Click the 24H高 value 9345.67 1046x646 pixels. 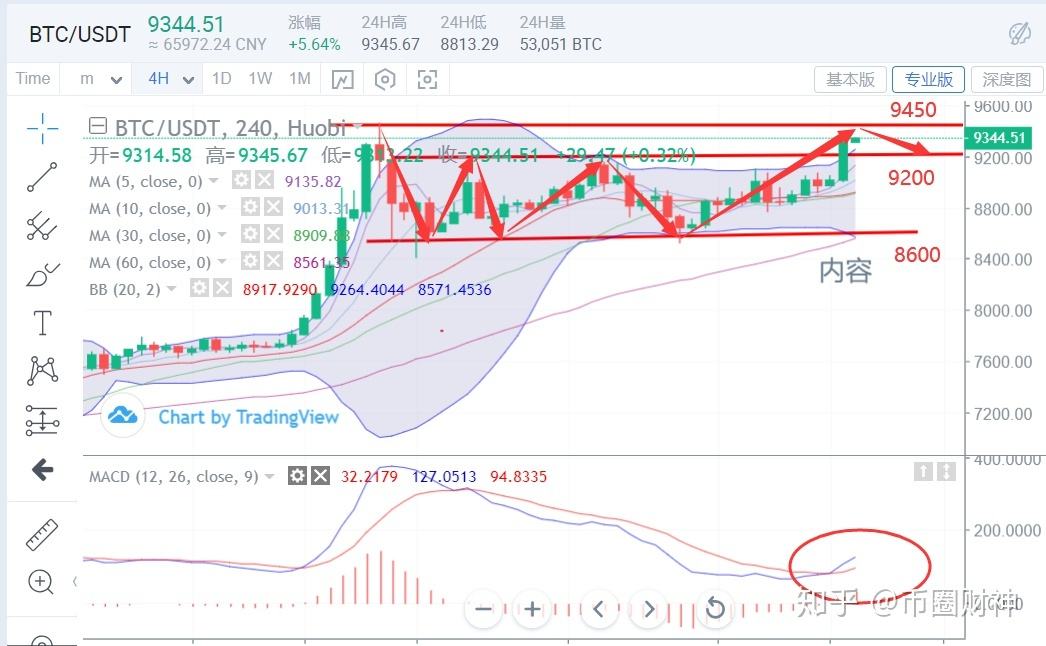click(x=390, y=45)
